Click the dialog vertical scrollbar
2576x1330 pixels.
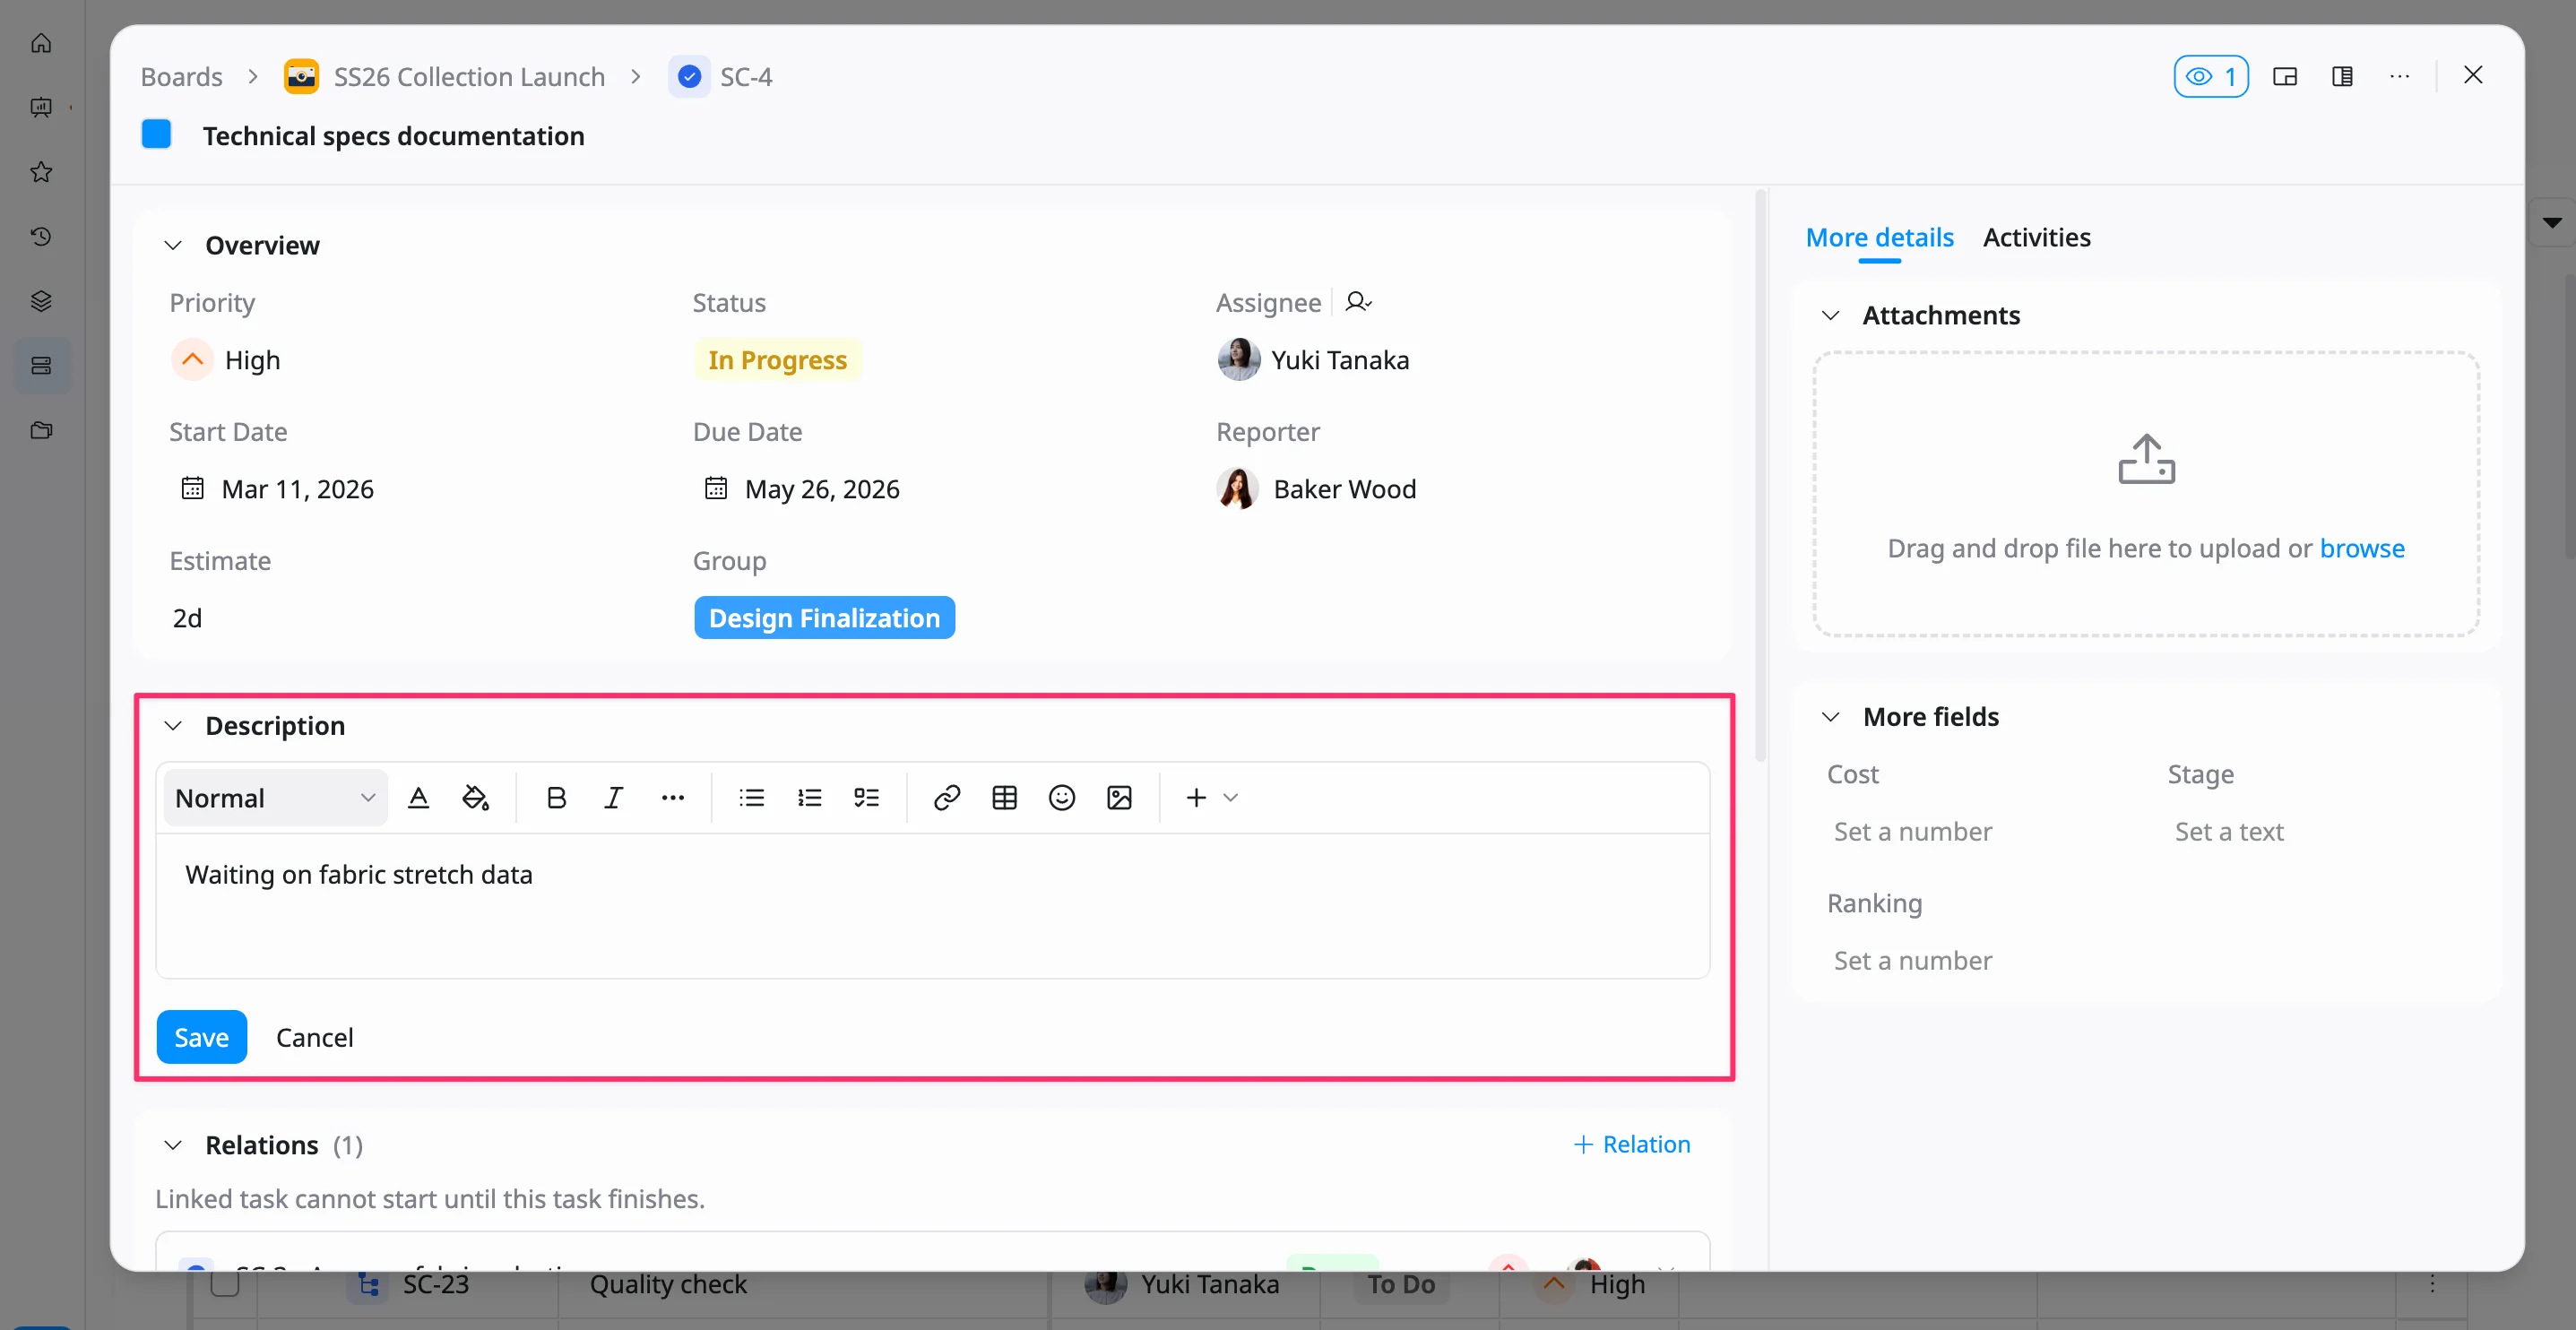pyautogui.click(x=1760, y=477)
